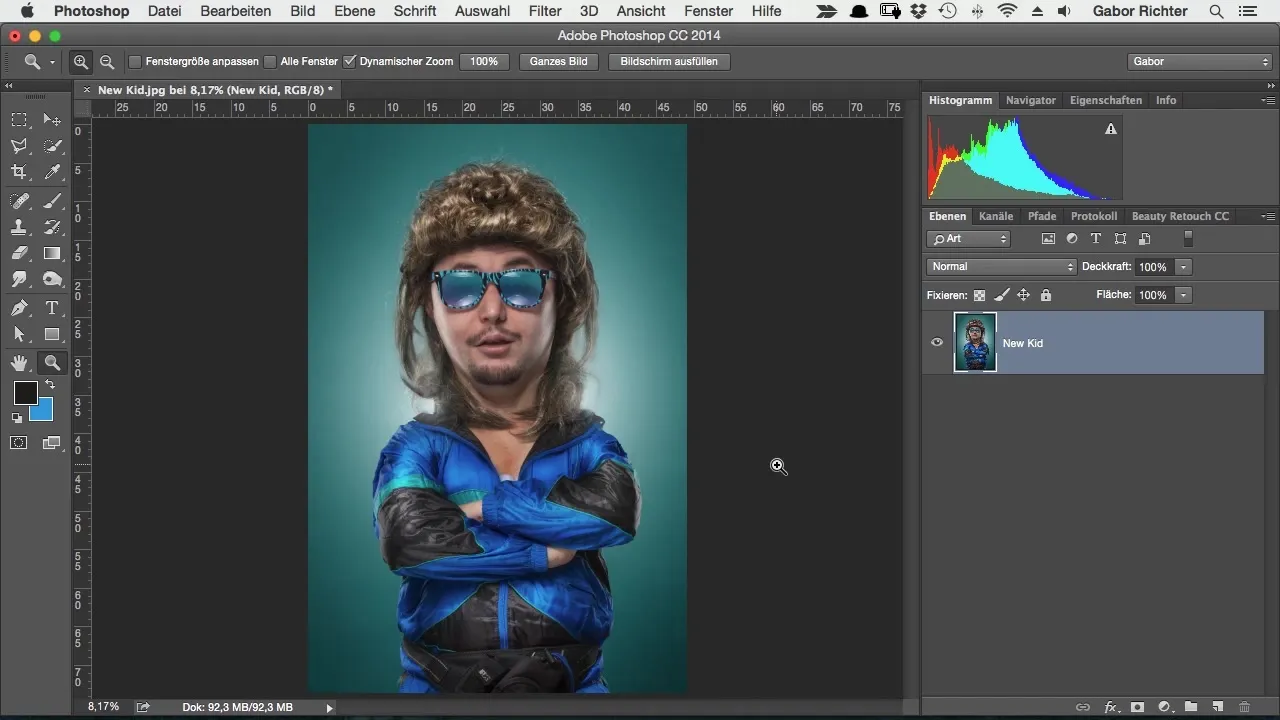This screenshot has width=1280, height=720.
Task: Select the Hand tool
Action: point(19,363)
